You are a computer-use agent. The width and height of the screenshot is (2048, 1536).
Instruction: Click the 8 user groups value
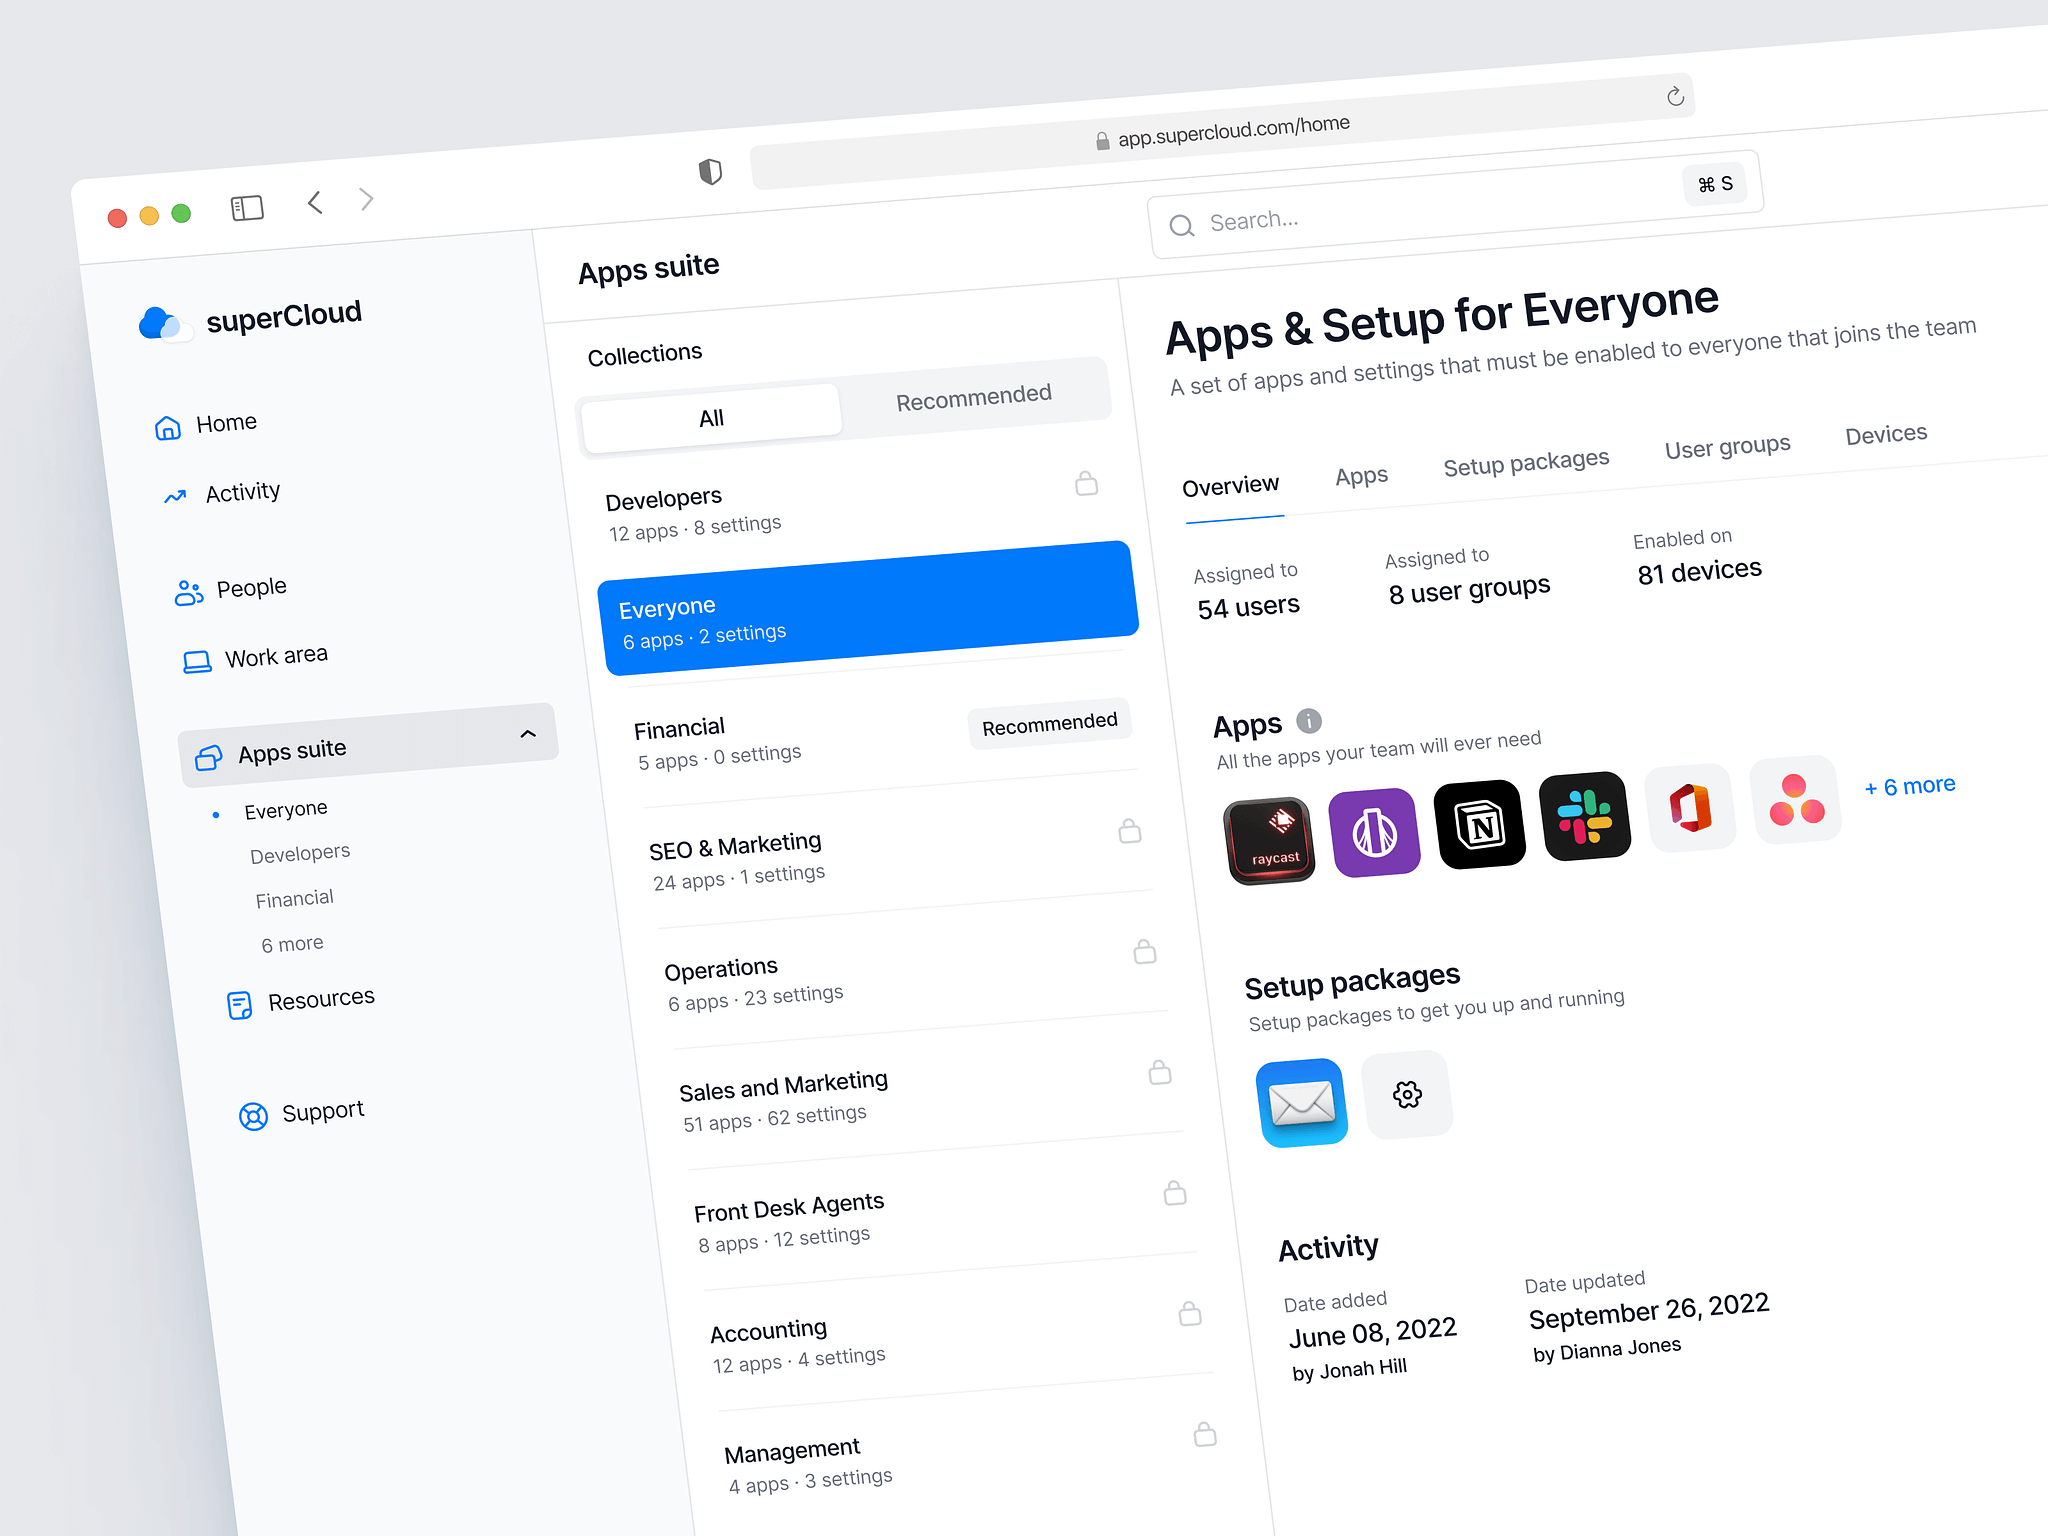point(1469,590)
